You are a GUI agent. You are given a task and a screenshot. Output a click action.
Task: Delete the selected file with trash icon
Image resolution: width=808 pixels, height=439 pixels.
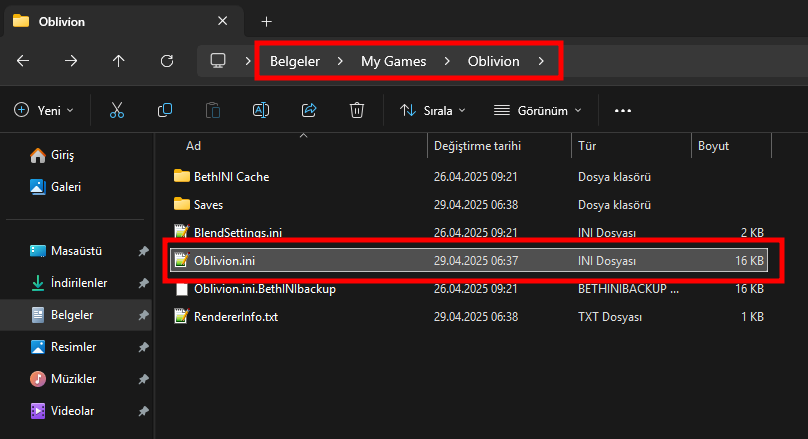point(357,110)
